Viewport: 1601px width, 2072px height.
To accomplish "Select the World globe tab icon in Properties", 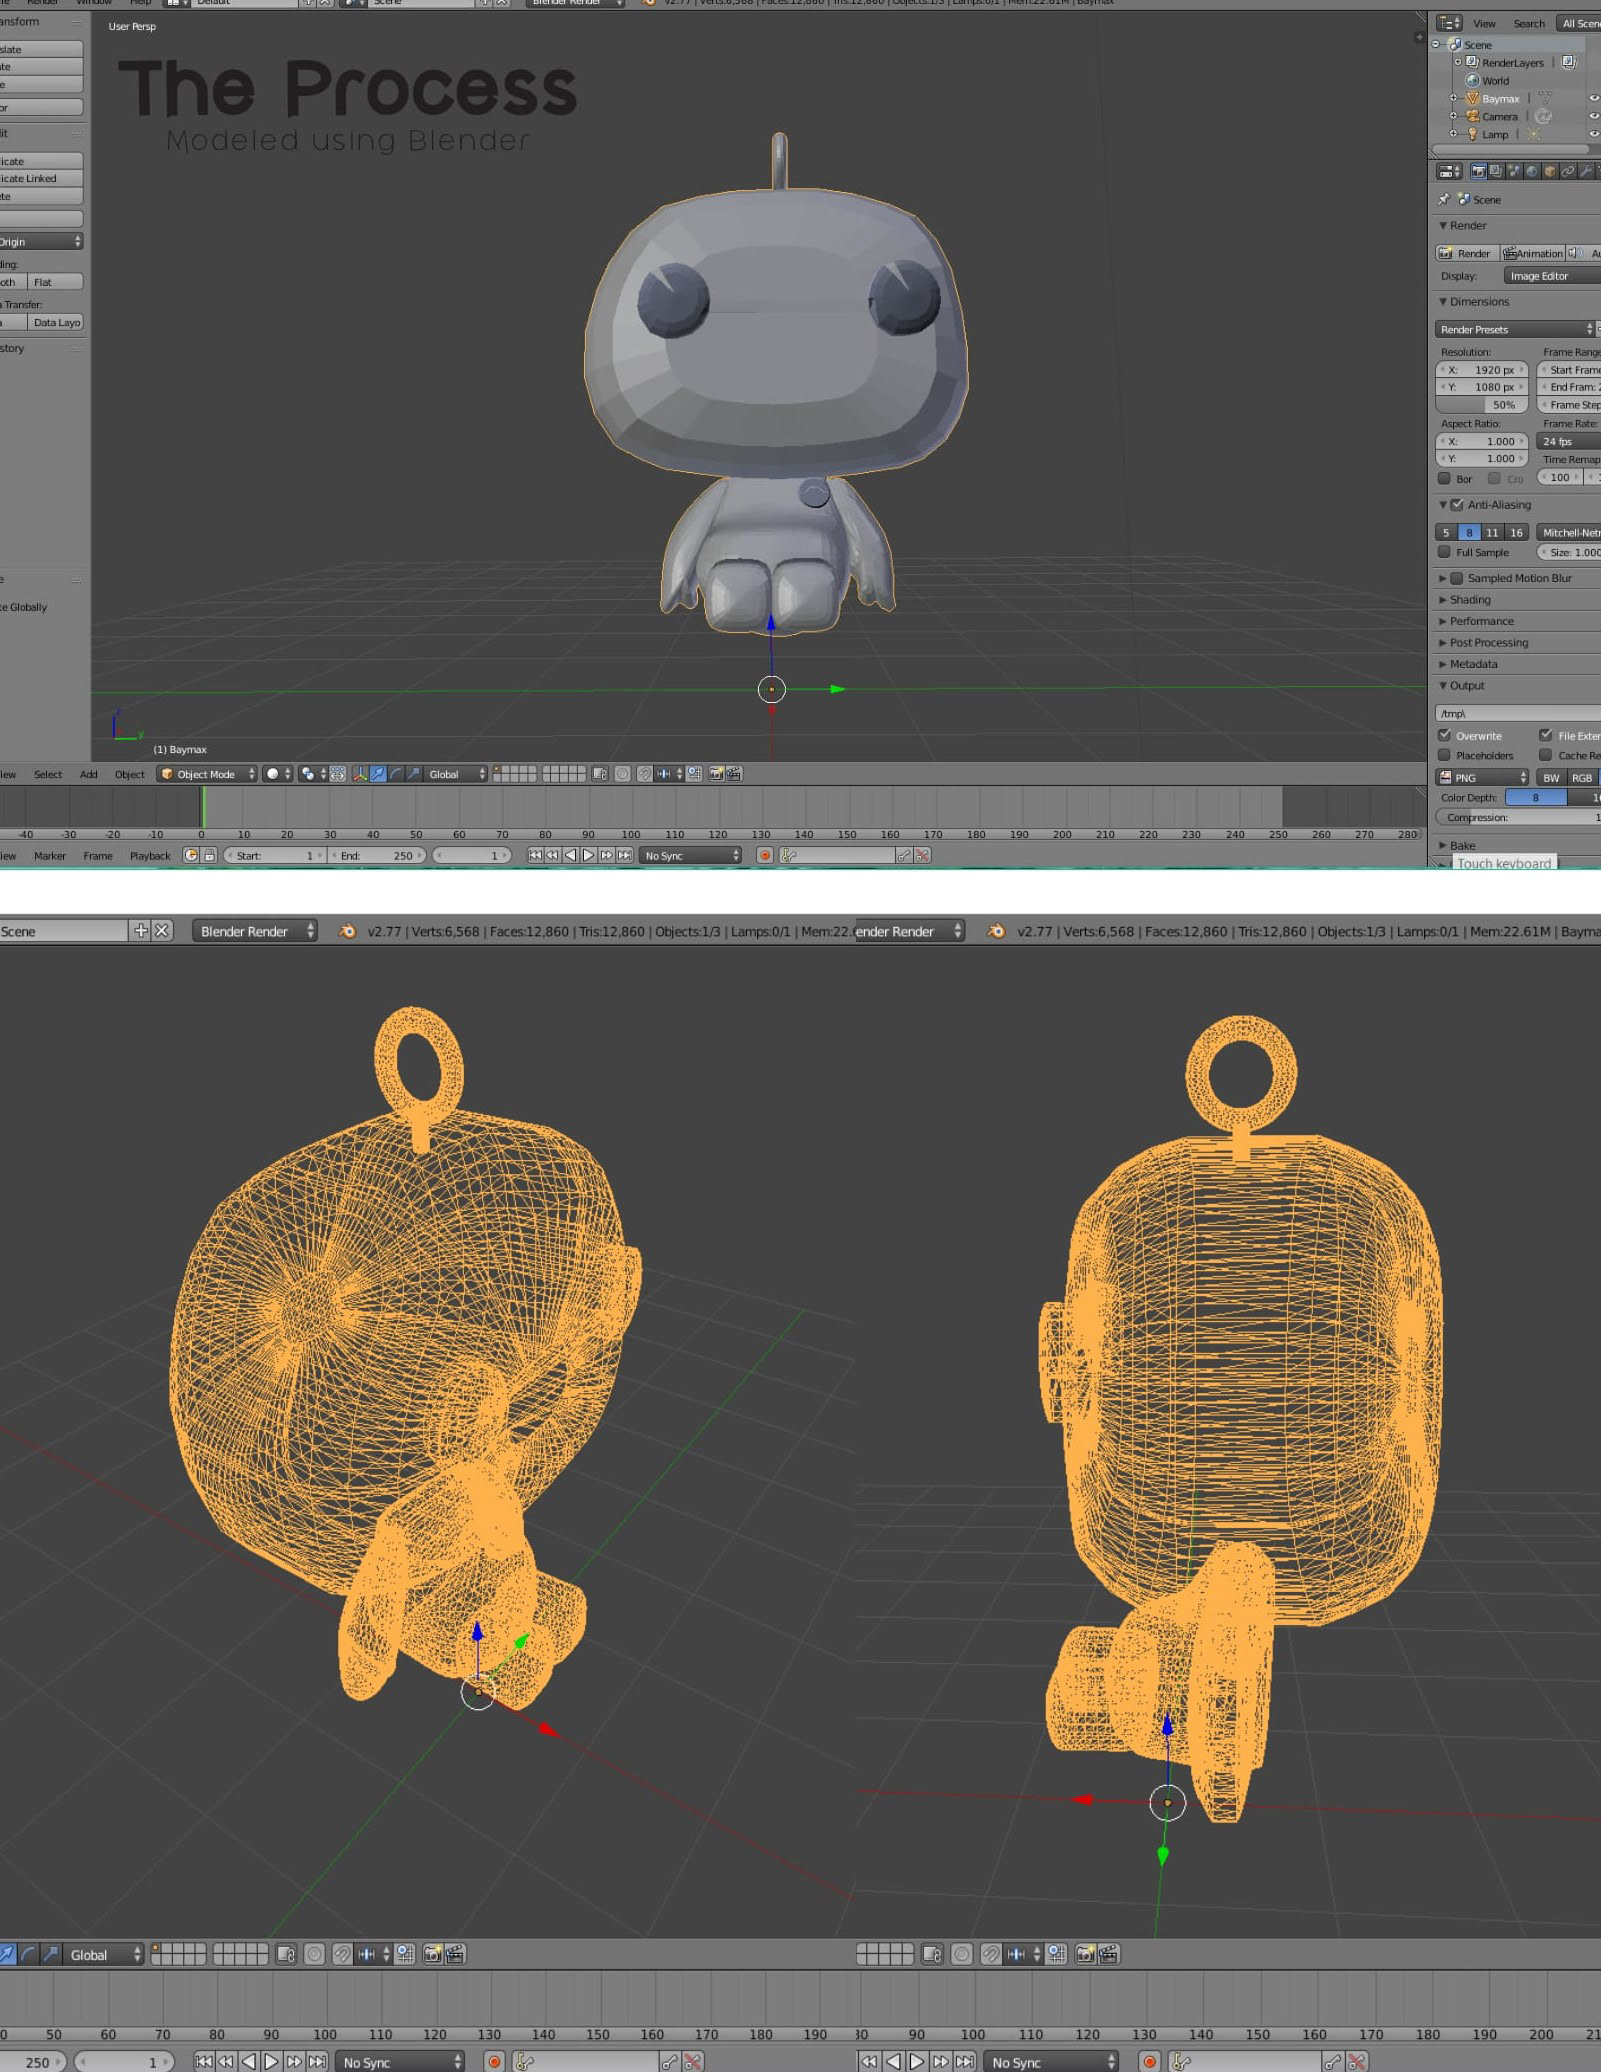I will pos(1532,171).
